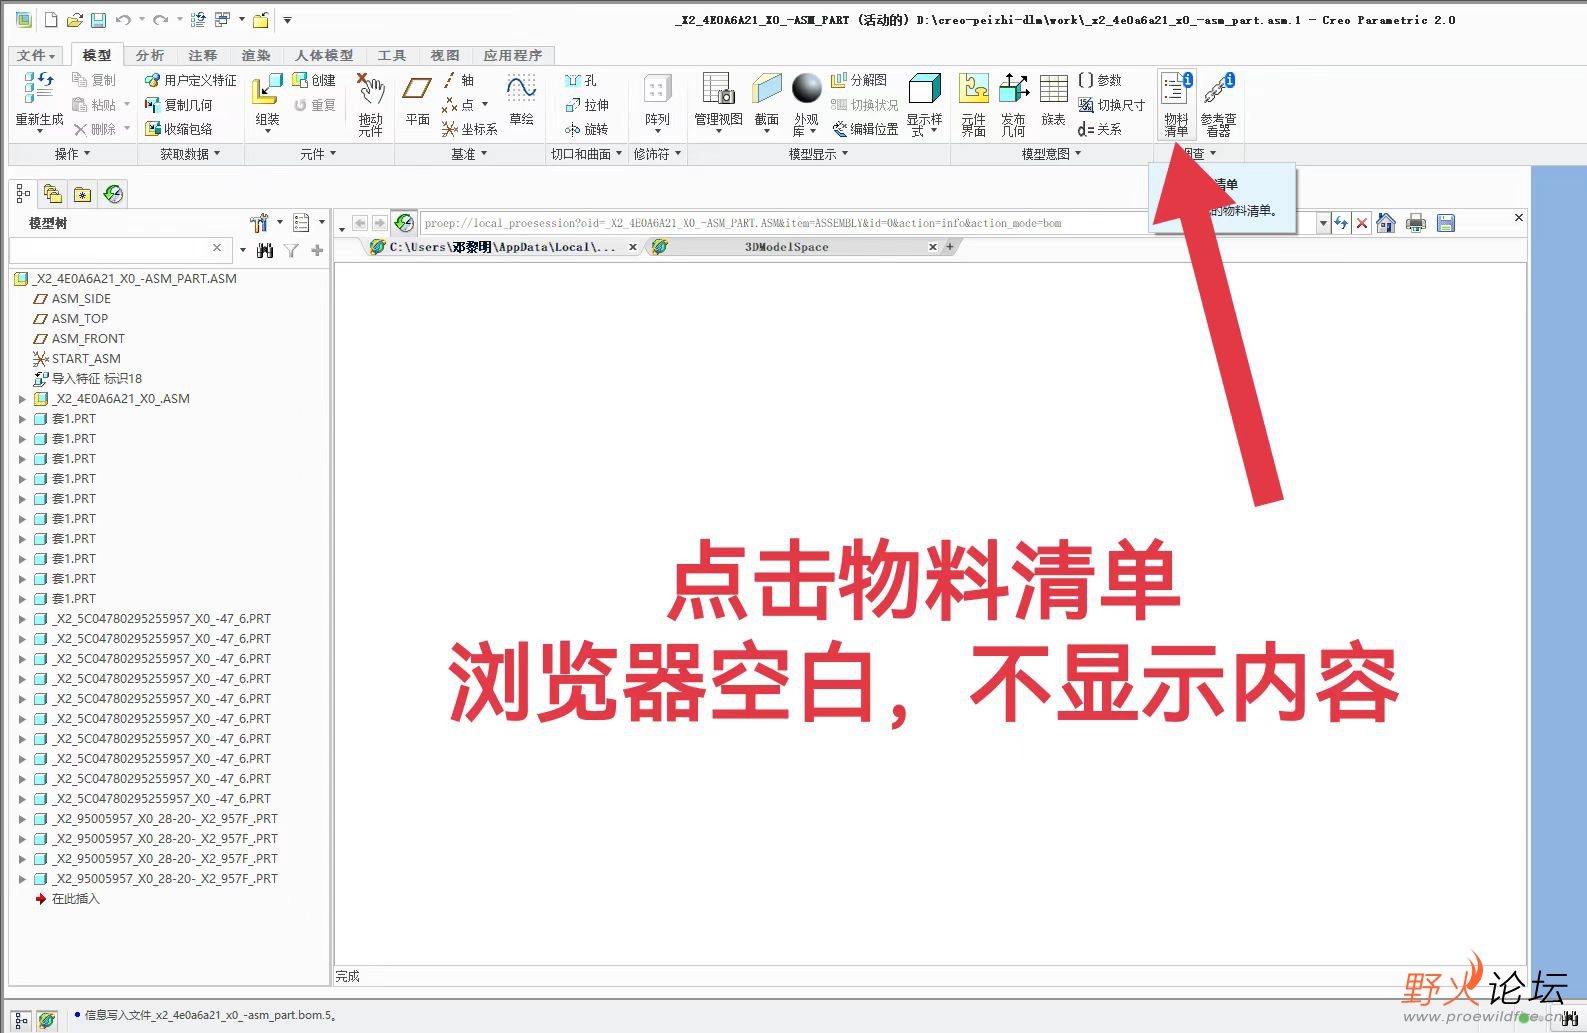The width and height of the screenshot is (1587, 1033).
Task: Click the Extrude (拉伸) tool
Action: pyautogui.click(x=587, y=105)
